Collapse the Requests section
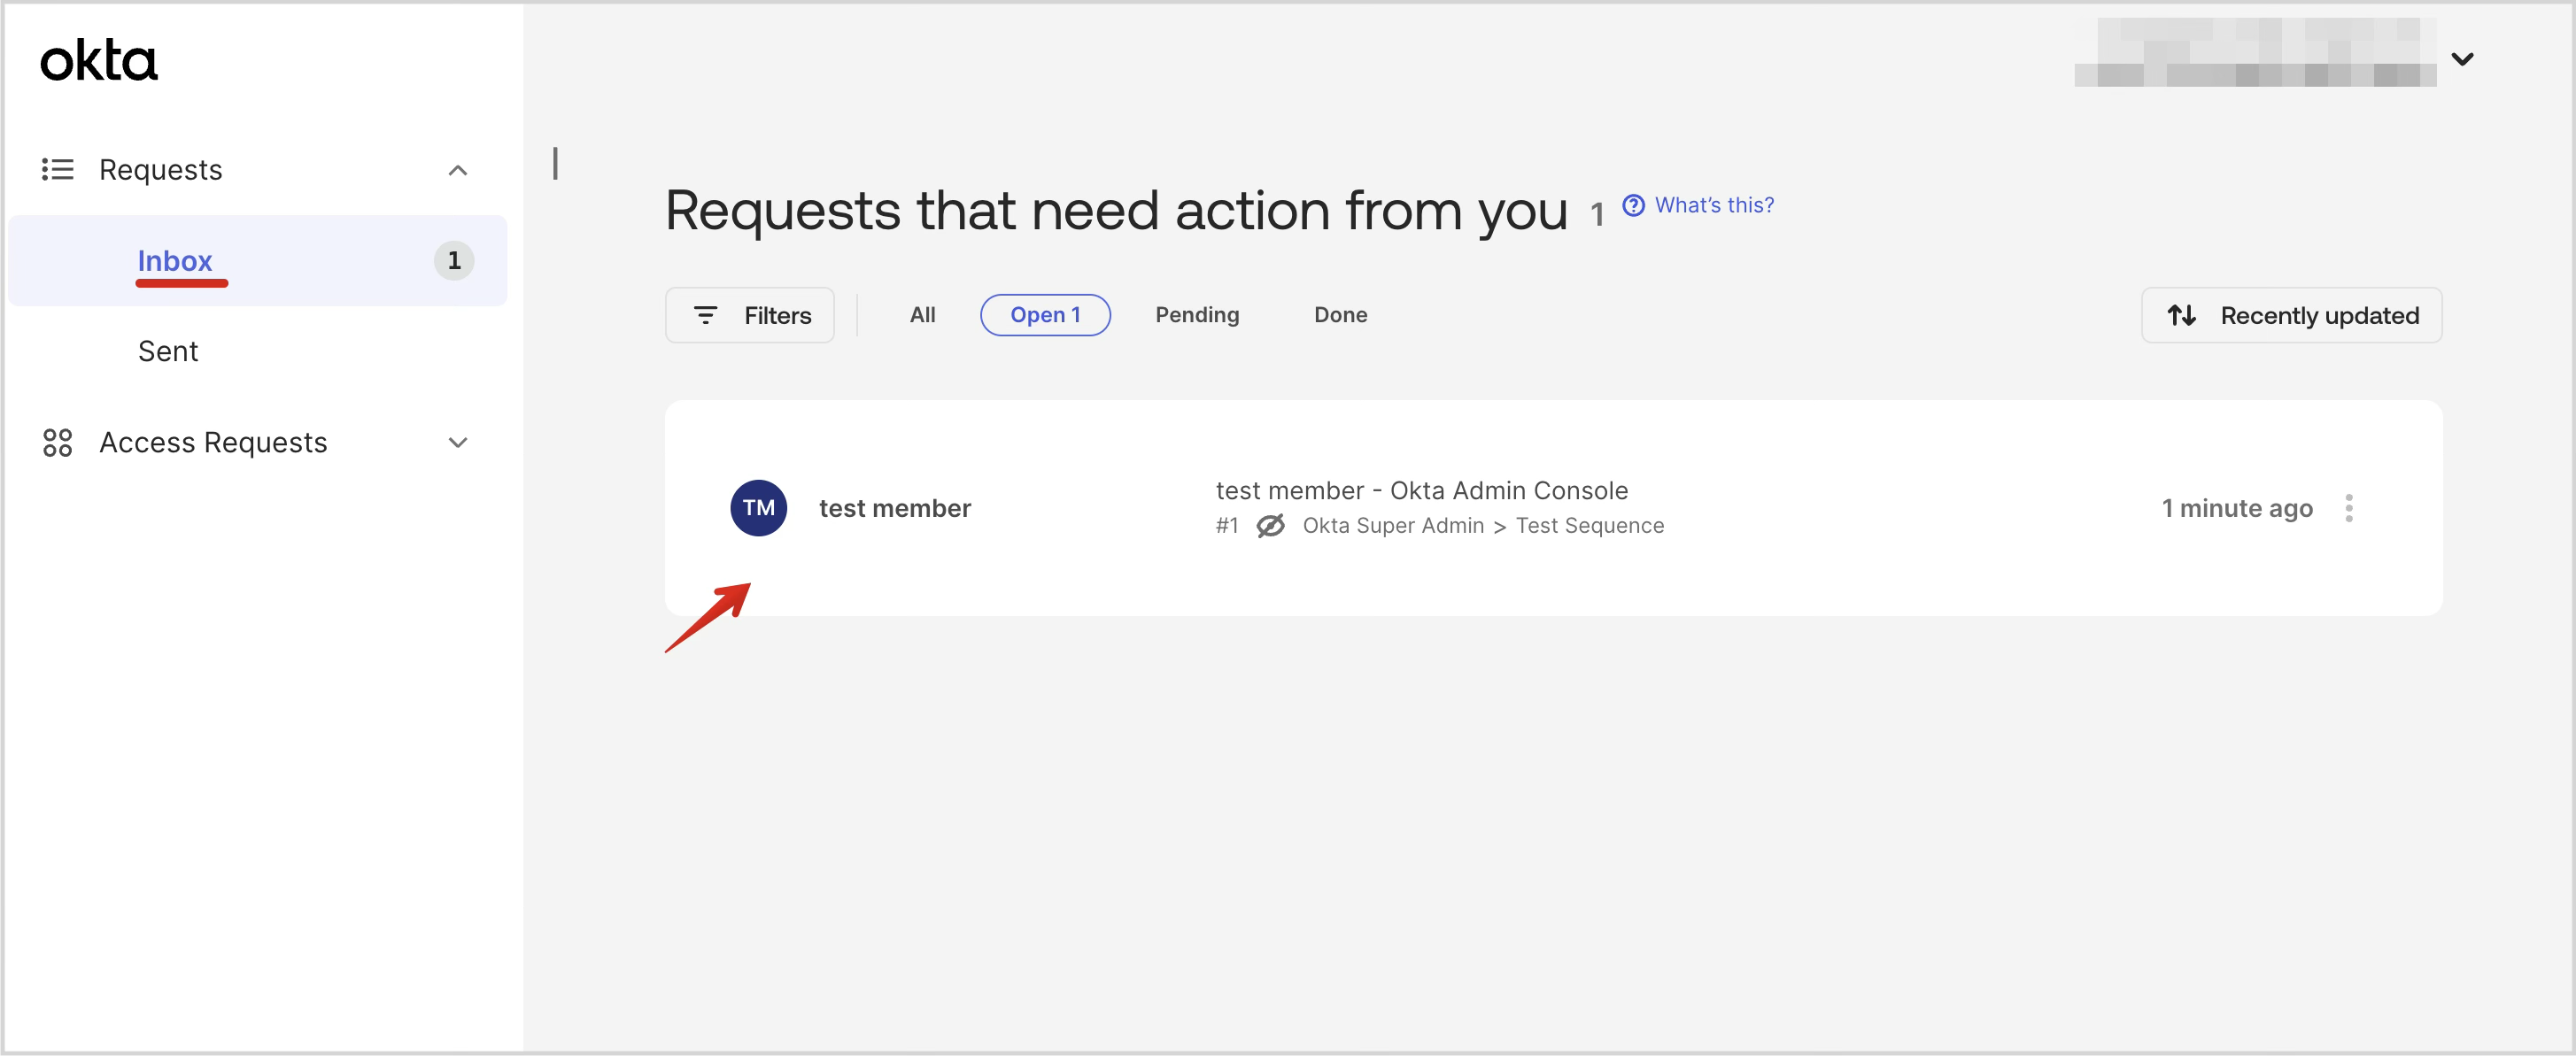Viewport: 2576px width, 1056px height. (x=457, y=169)
